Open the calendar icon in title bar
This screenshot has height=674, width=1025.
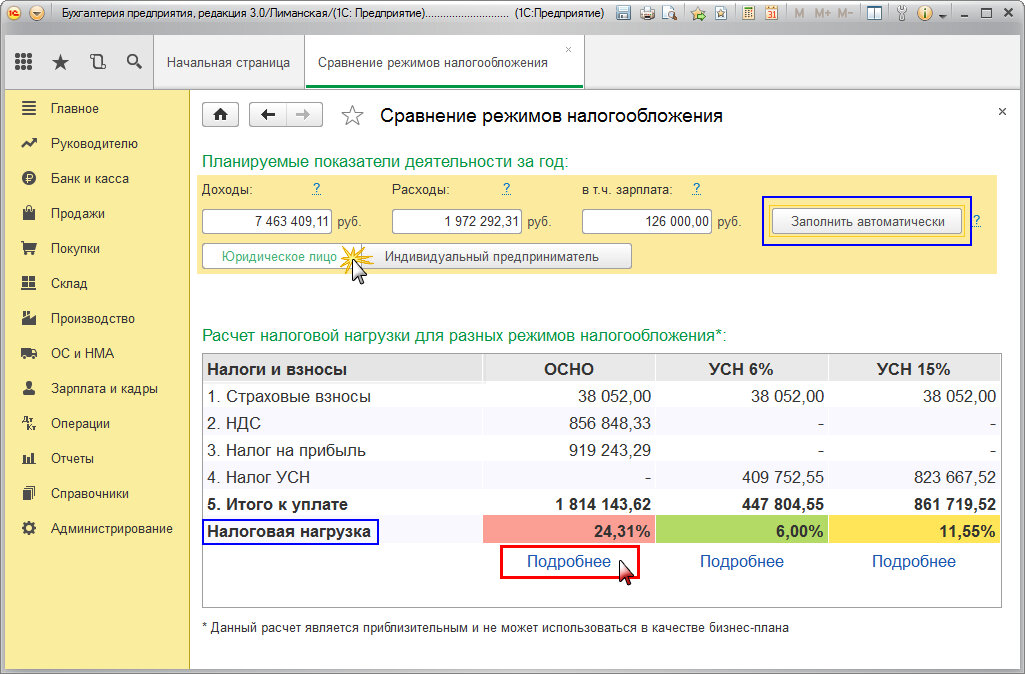771,12
